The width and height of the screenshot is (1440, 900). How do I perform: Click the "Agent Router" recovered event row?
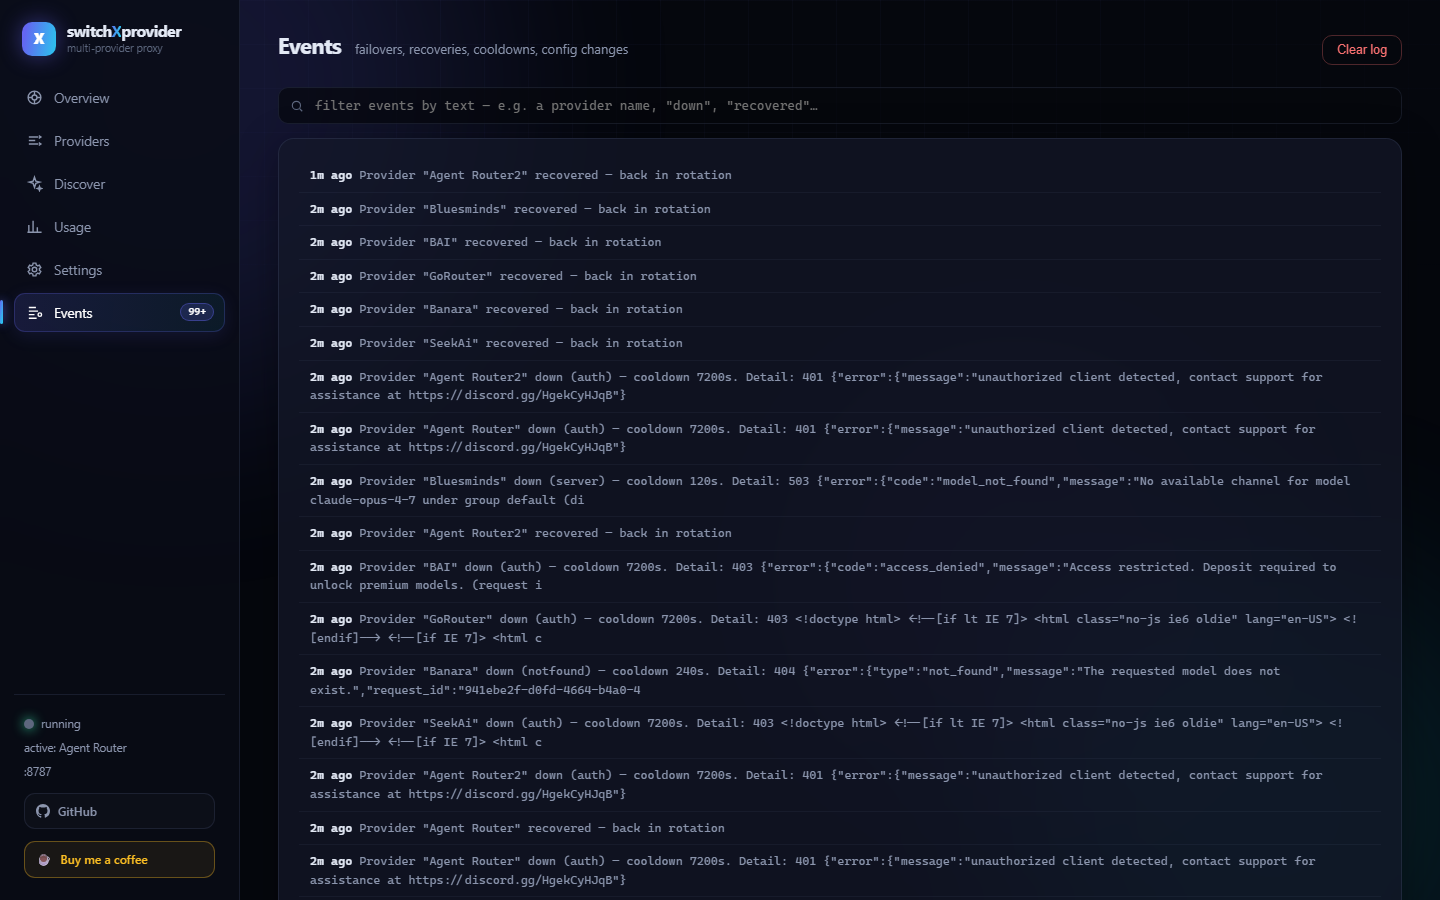[840, 828]
